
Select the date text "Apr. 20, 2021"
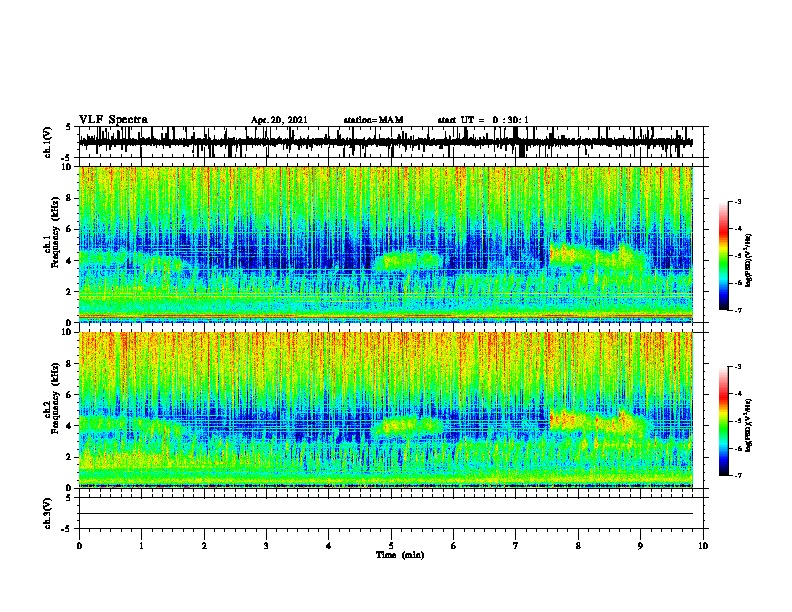click(279, 120)
